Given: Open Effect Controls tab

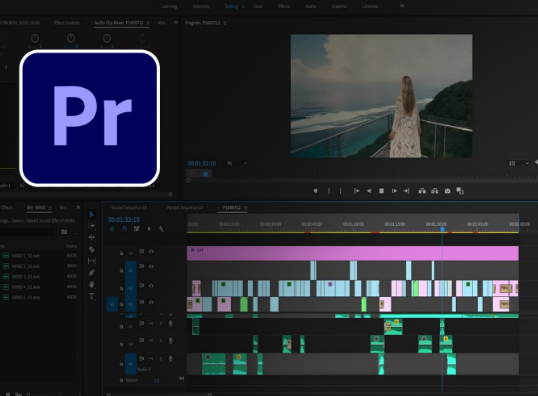Looking at the screenshot, I should [x=67, y=23].
